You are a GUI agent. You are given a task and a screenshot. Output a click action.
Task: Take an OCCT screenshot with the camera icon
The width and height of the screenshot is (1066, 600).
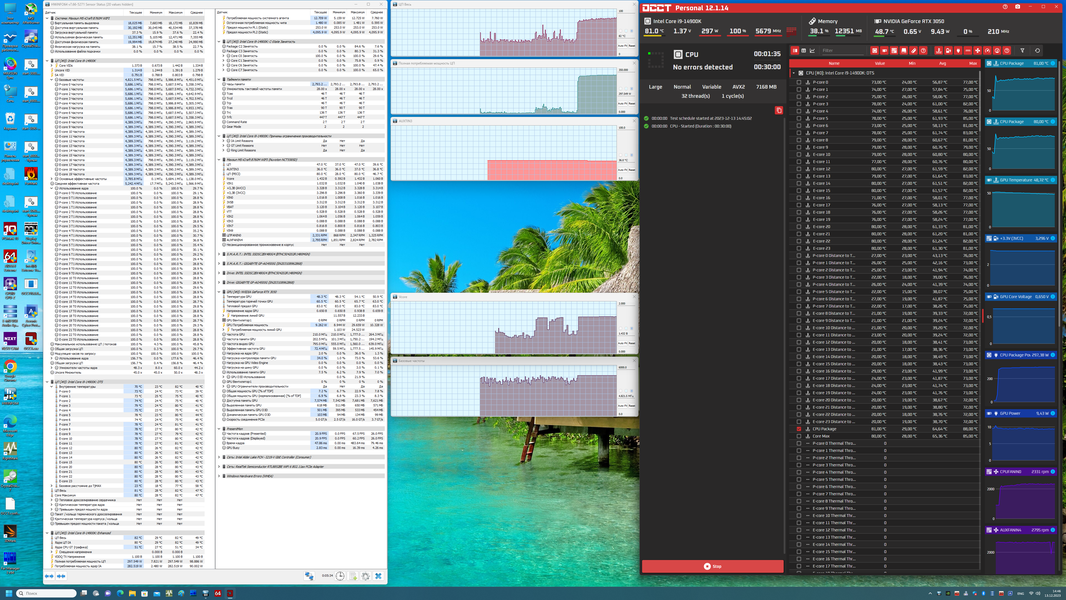coord(1018,7)
